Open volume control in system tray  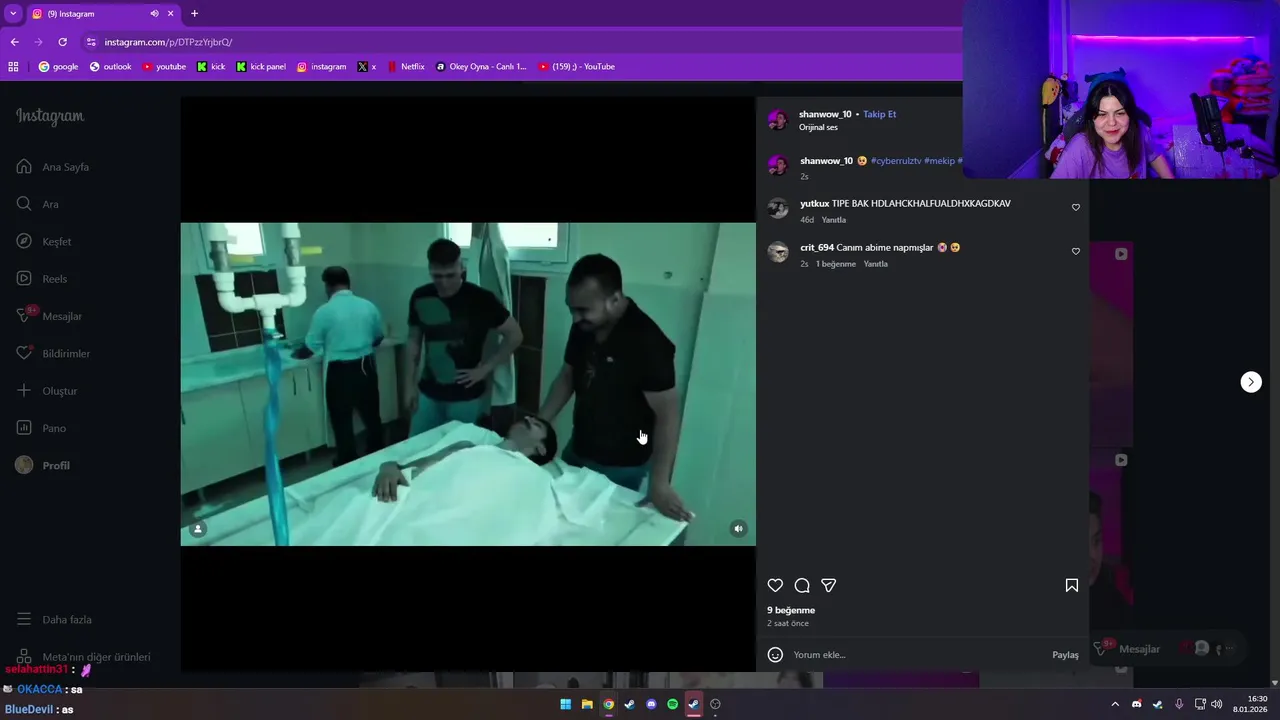[1217, 704]
